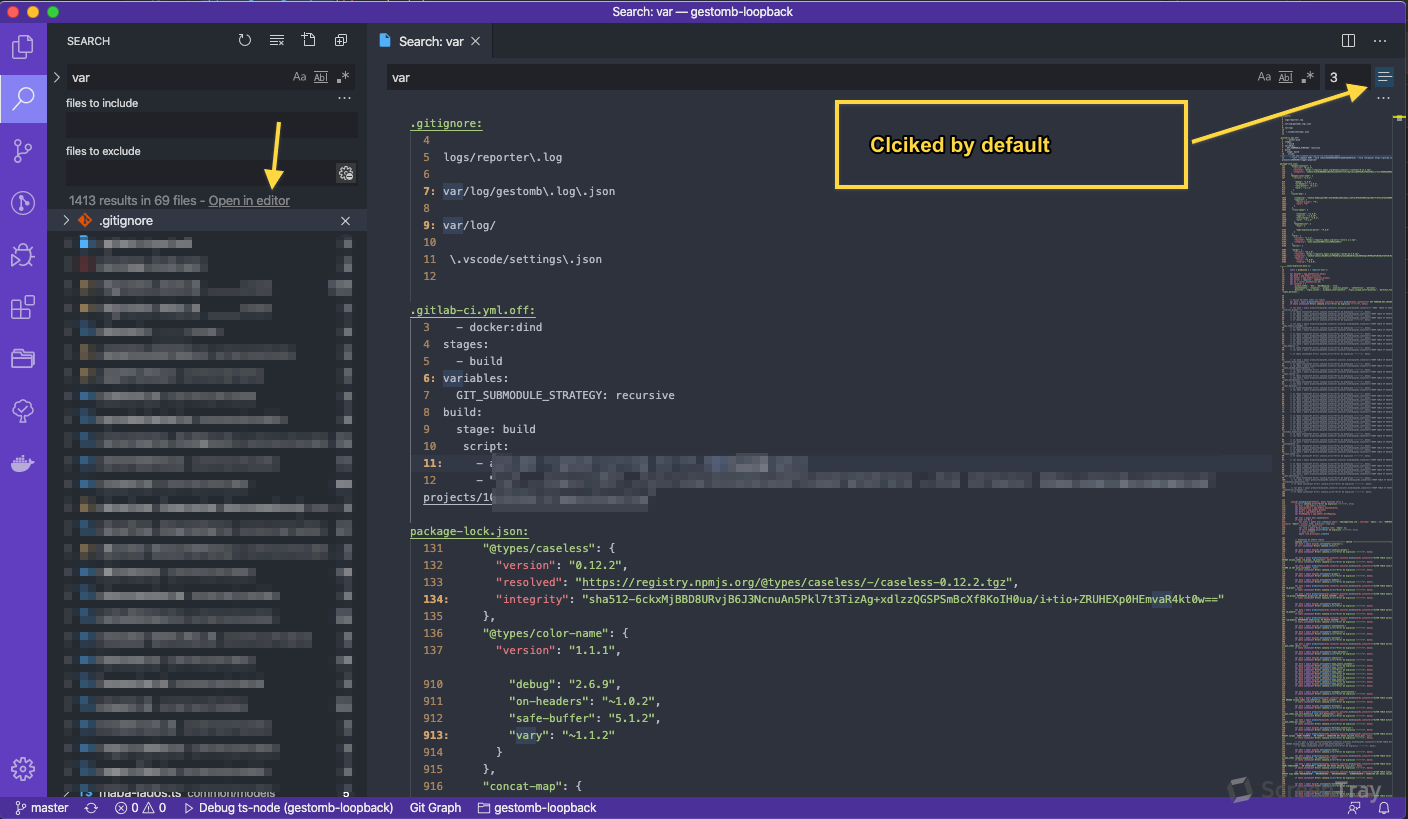Dismiss the .gitignore result with the X
The height and width of the screenshot is (819, 1408).
pyautogui.click(x=345, y=220)
